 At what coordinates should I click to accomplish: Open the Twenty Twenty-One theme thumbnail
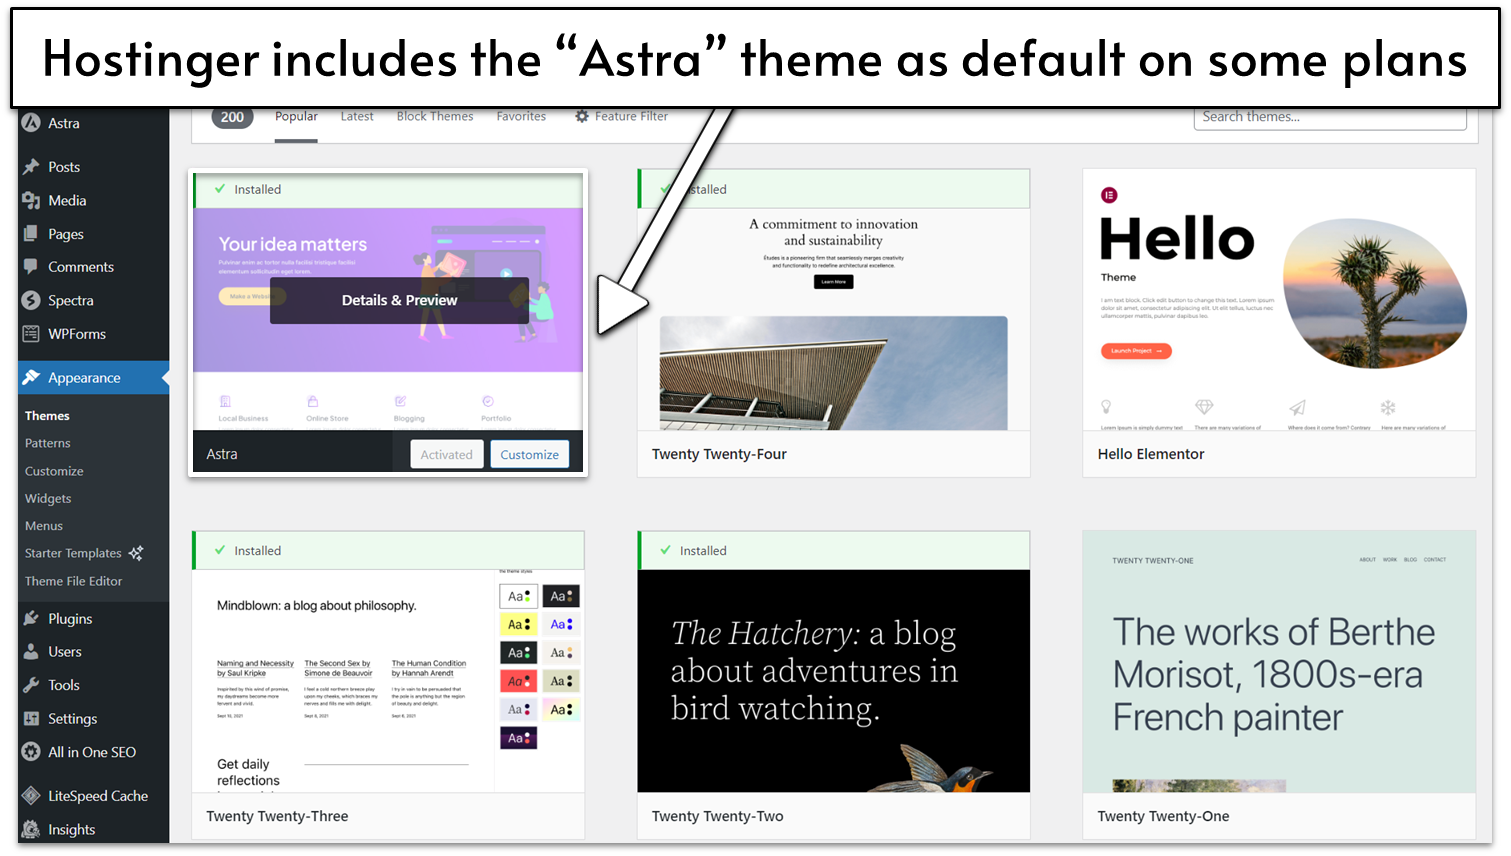[1279, 662]
